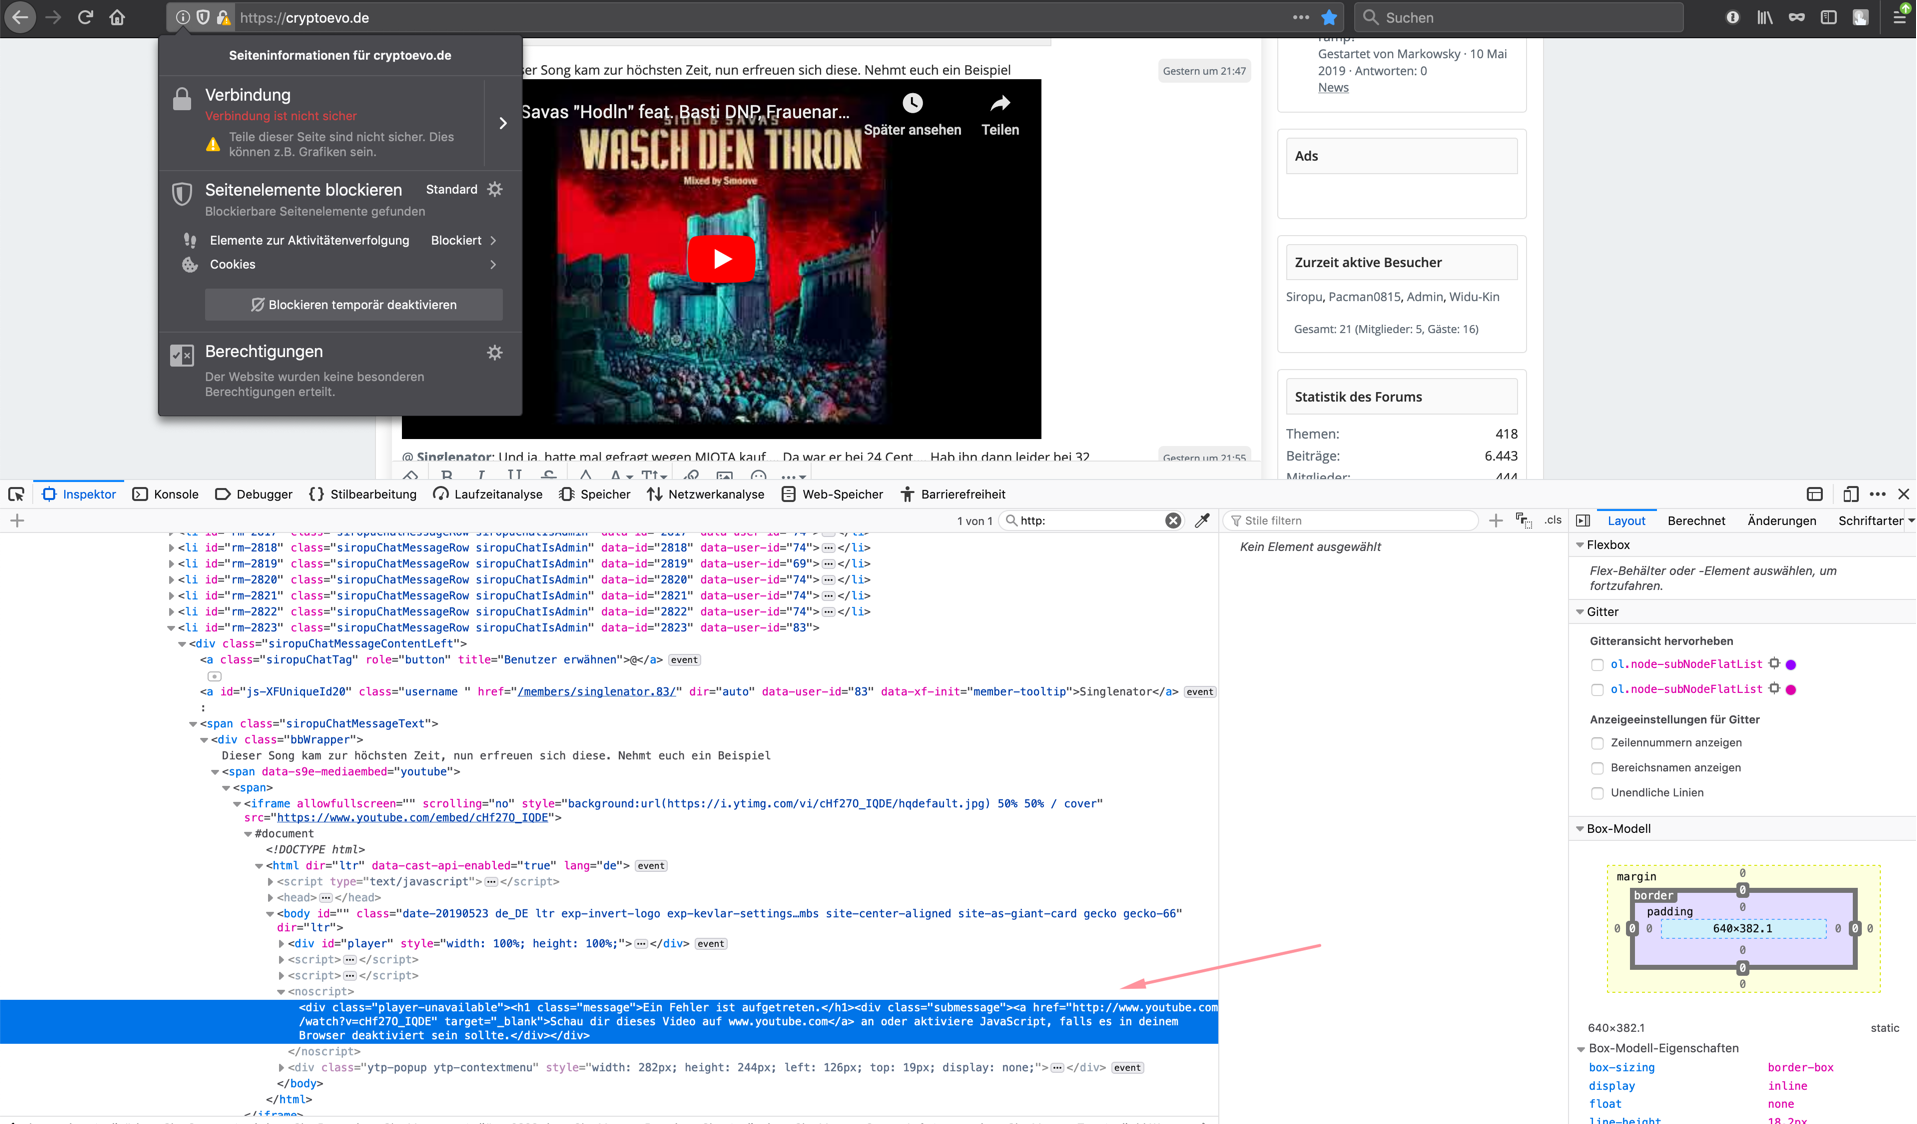Click the element picker icon in DevTools

[16, 494]
